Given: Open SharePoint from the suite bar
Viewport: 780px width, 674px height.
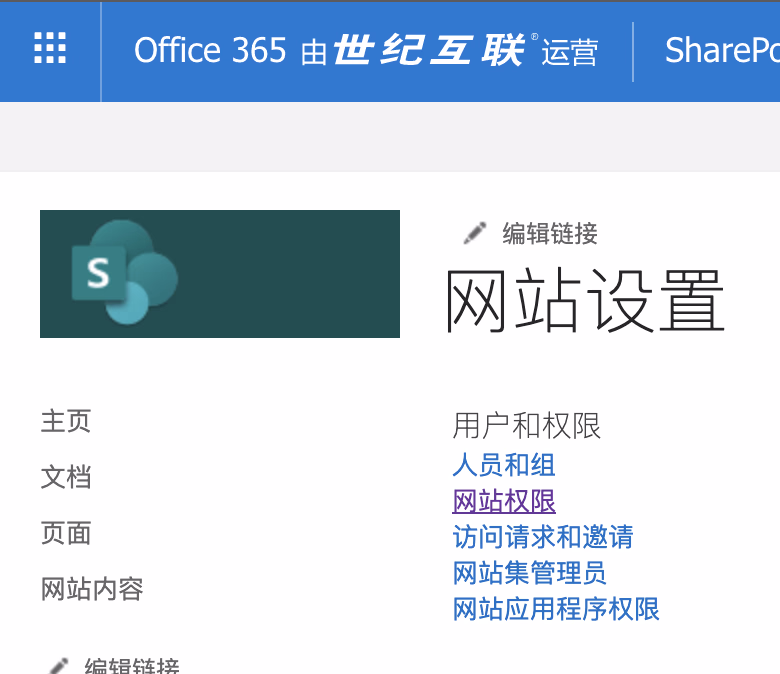Looking at the screenshot, I should (x=722, y=50).
